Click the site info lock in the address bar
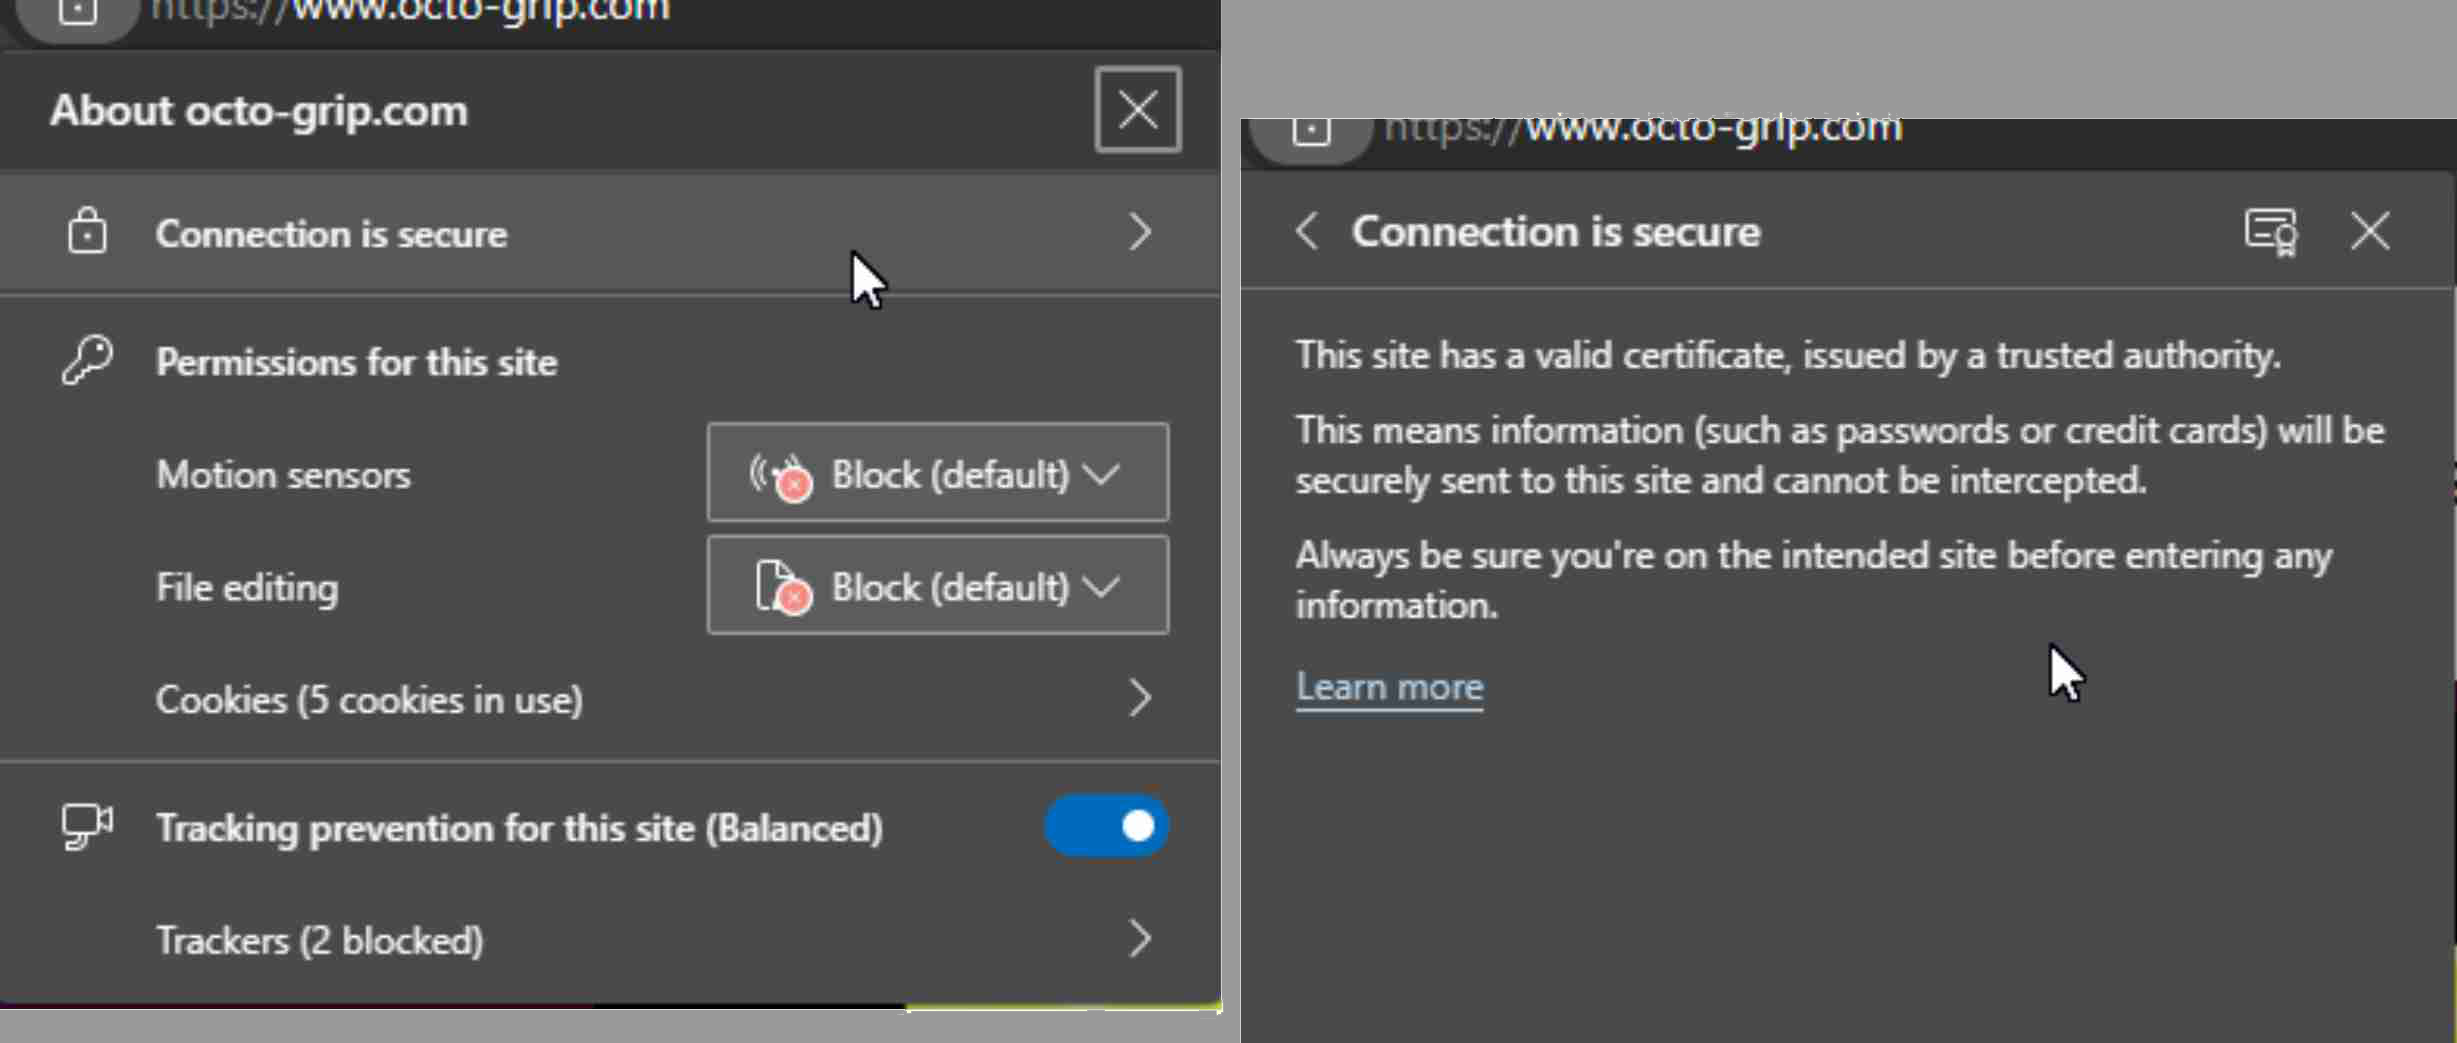 click(x=76, y=12)
